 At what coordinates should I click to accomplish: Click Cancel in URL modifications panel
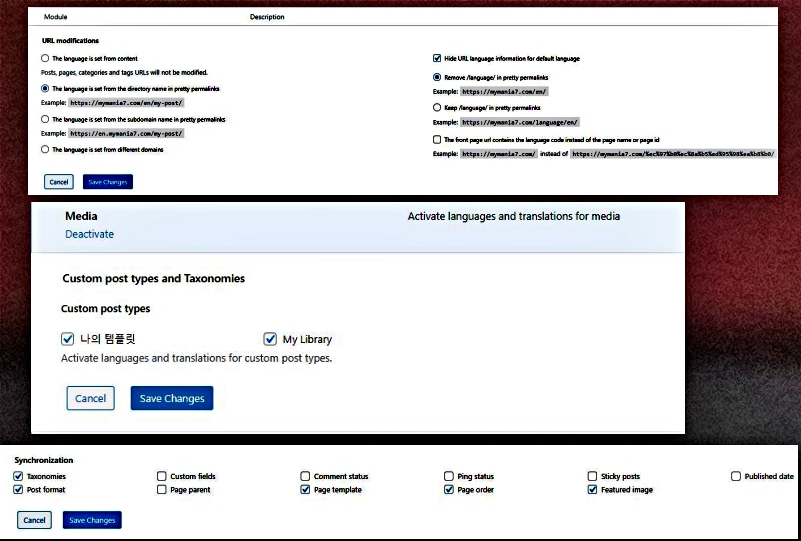(59, 182)
